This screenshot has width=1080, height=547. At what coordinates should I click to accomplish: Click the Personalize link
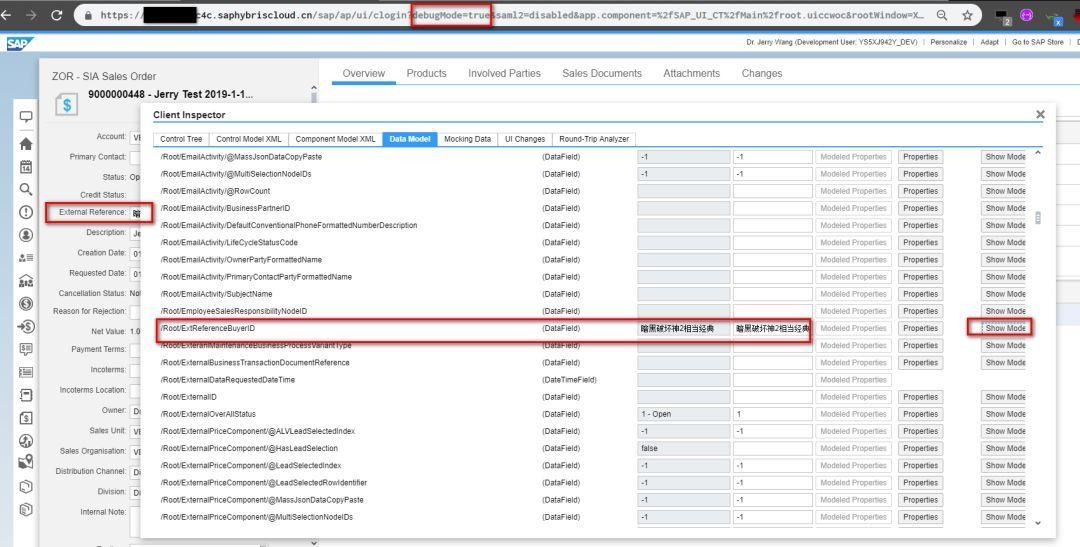click(x=948, y=42)
